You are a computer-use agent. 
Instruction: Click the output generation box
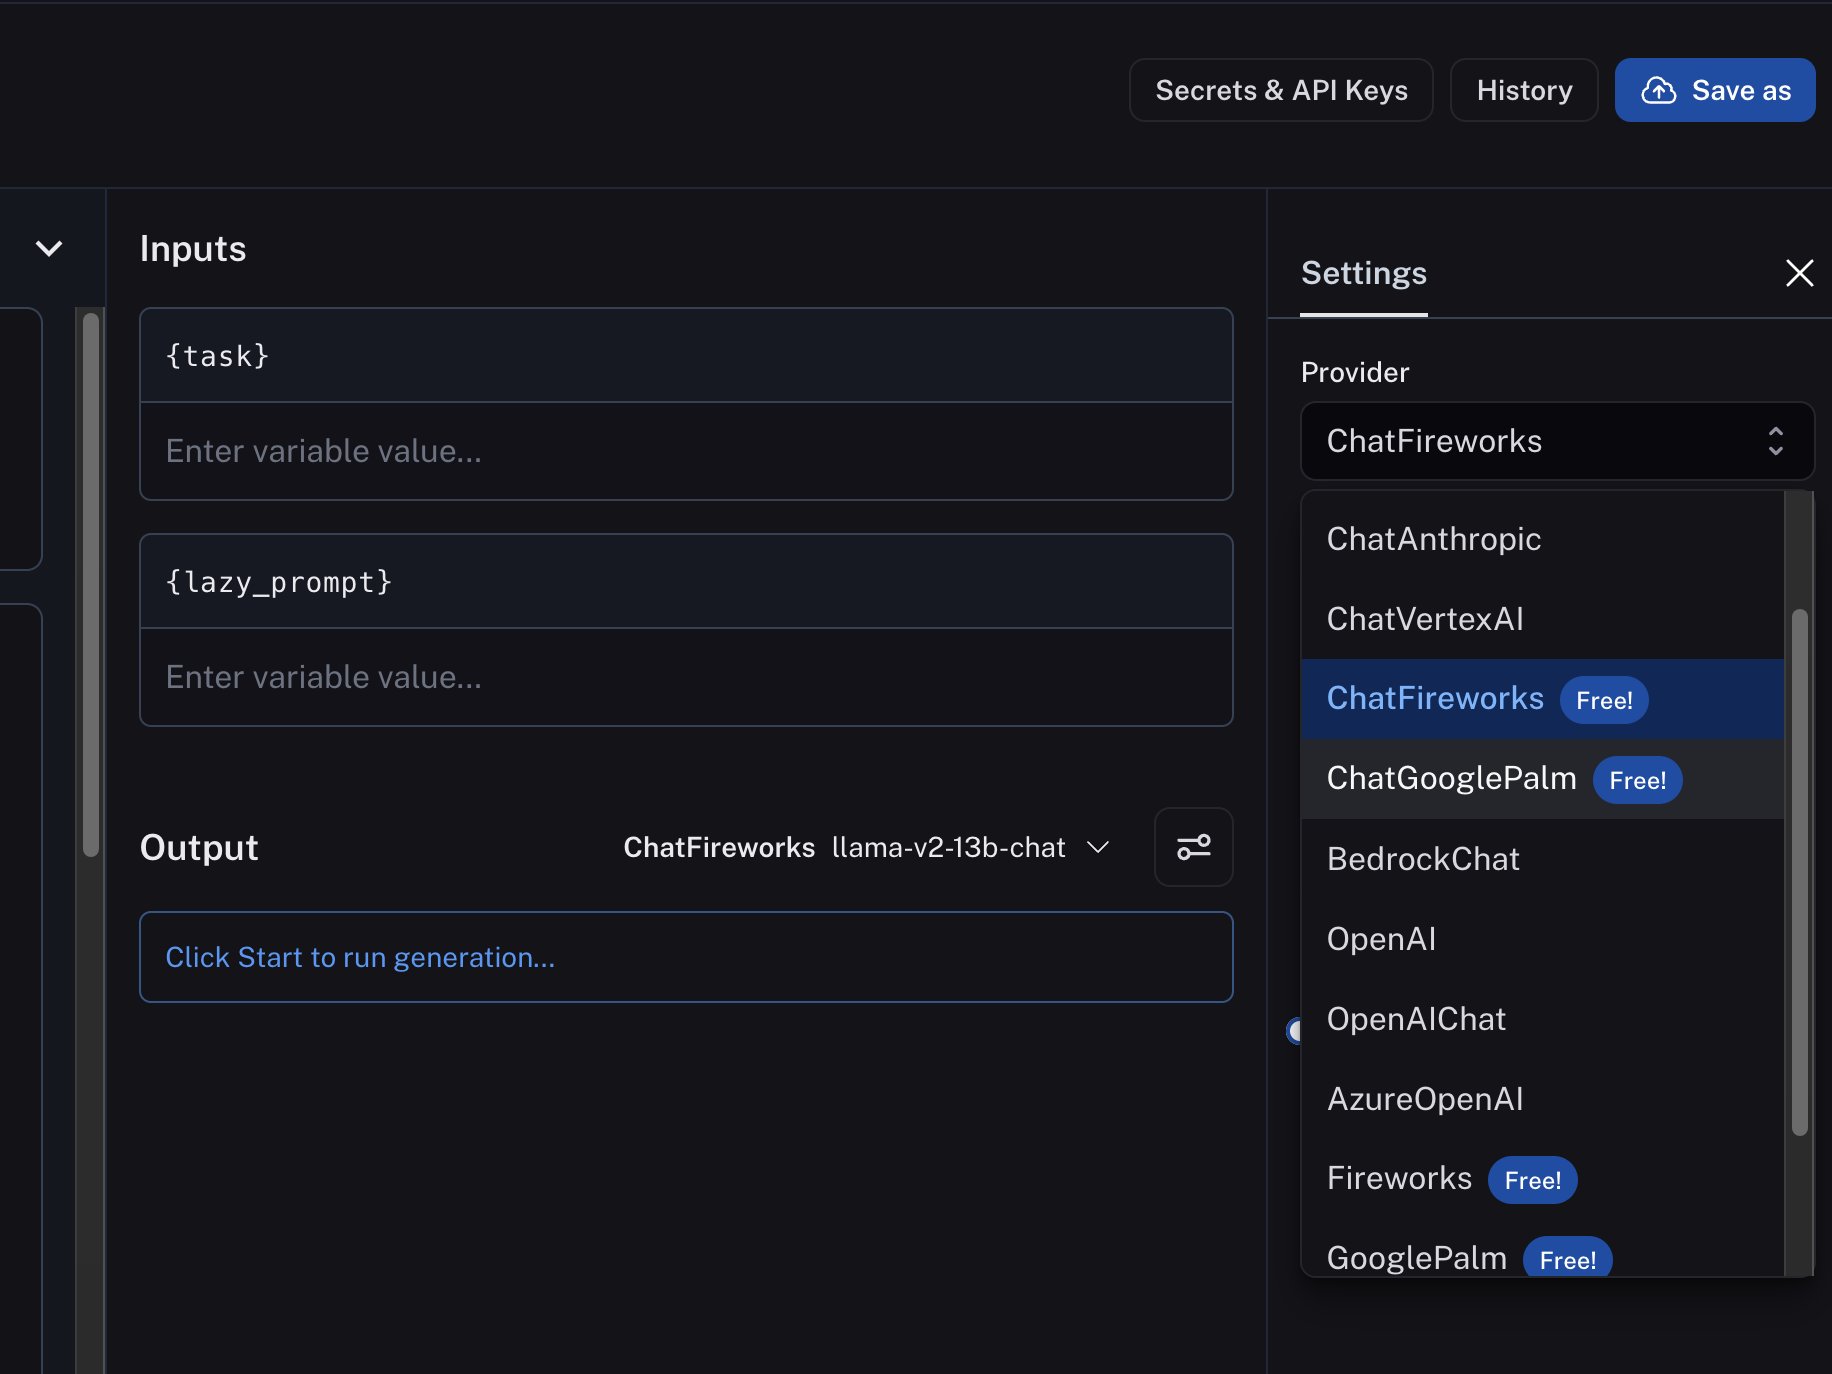point(686,957)
